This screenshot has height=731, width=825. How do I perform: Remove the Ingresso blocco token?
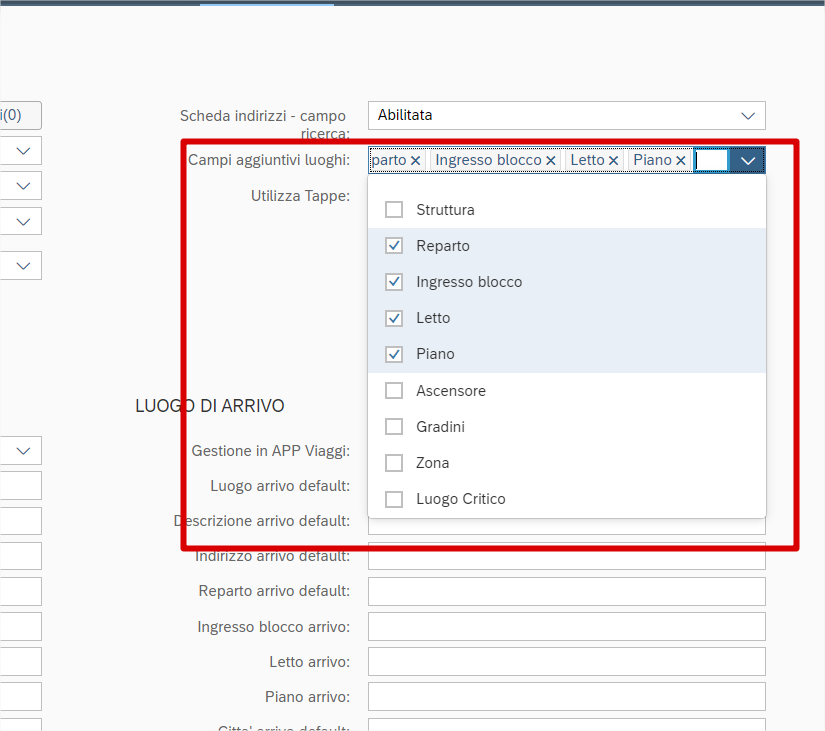click(550, 160)
